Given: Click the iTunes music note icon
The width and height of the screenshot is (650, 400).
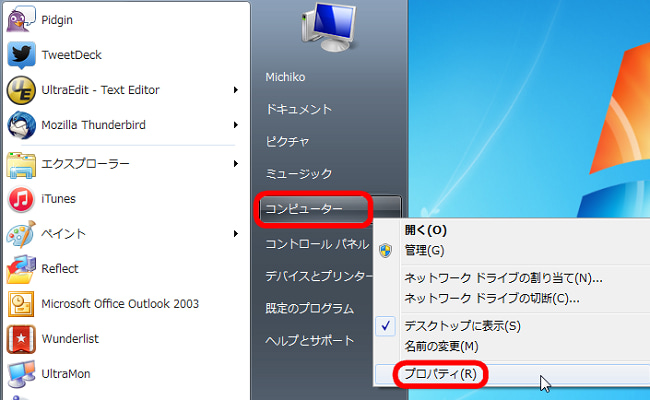Looking at the screenshot, I should coord(21,199).
